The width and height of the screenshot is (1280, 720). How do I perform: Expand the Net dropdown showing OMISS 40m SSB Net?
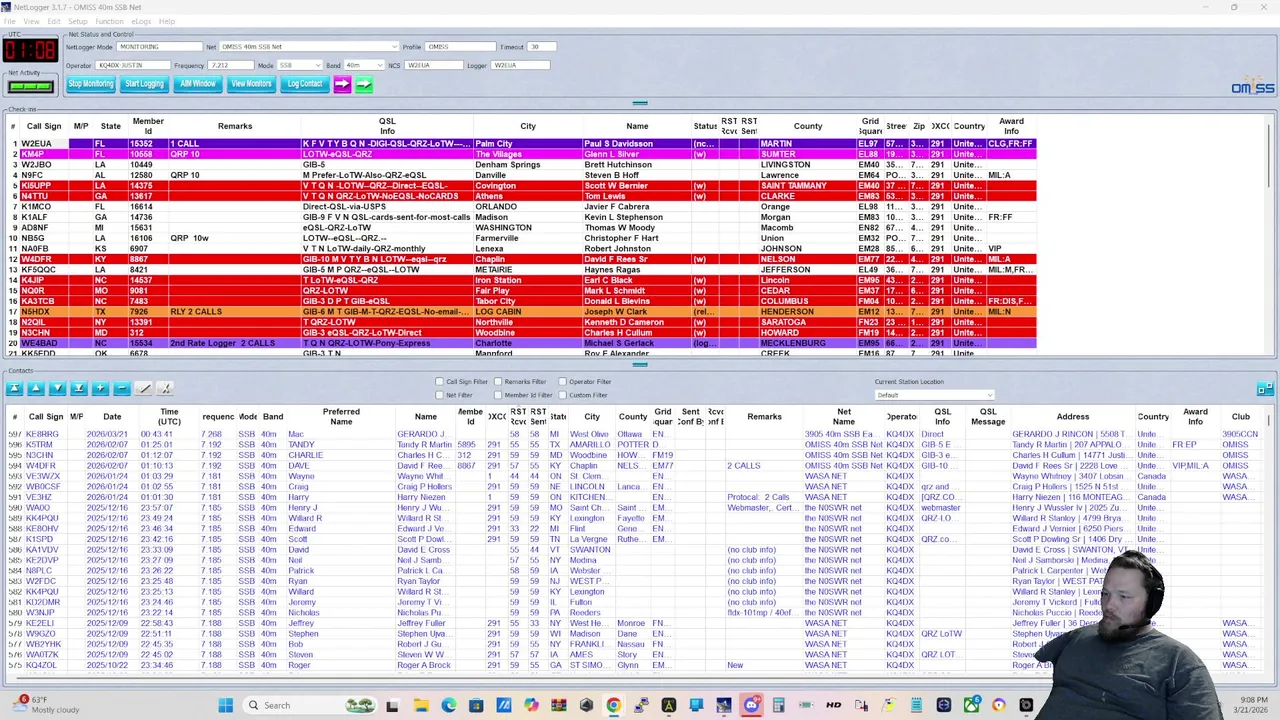tap(308, 47)
